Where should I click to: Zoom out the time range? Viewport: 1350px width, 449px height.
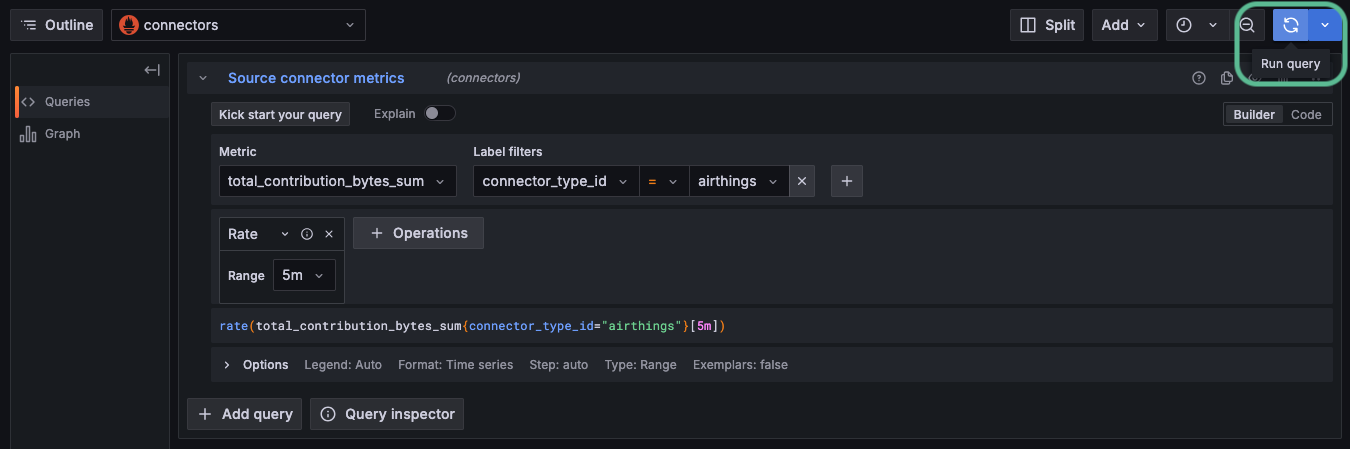[x=1247, y=25]
